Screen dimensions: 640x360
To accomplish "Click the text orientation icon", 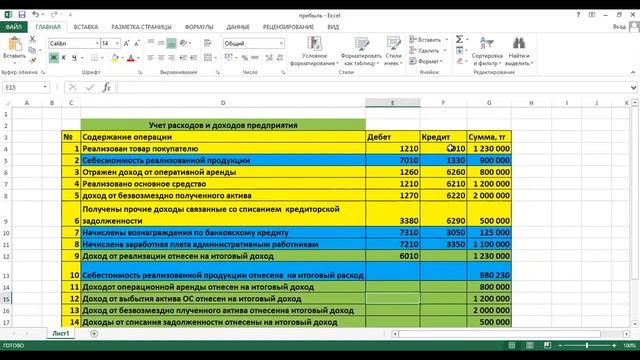I will 184,43.
